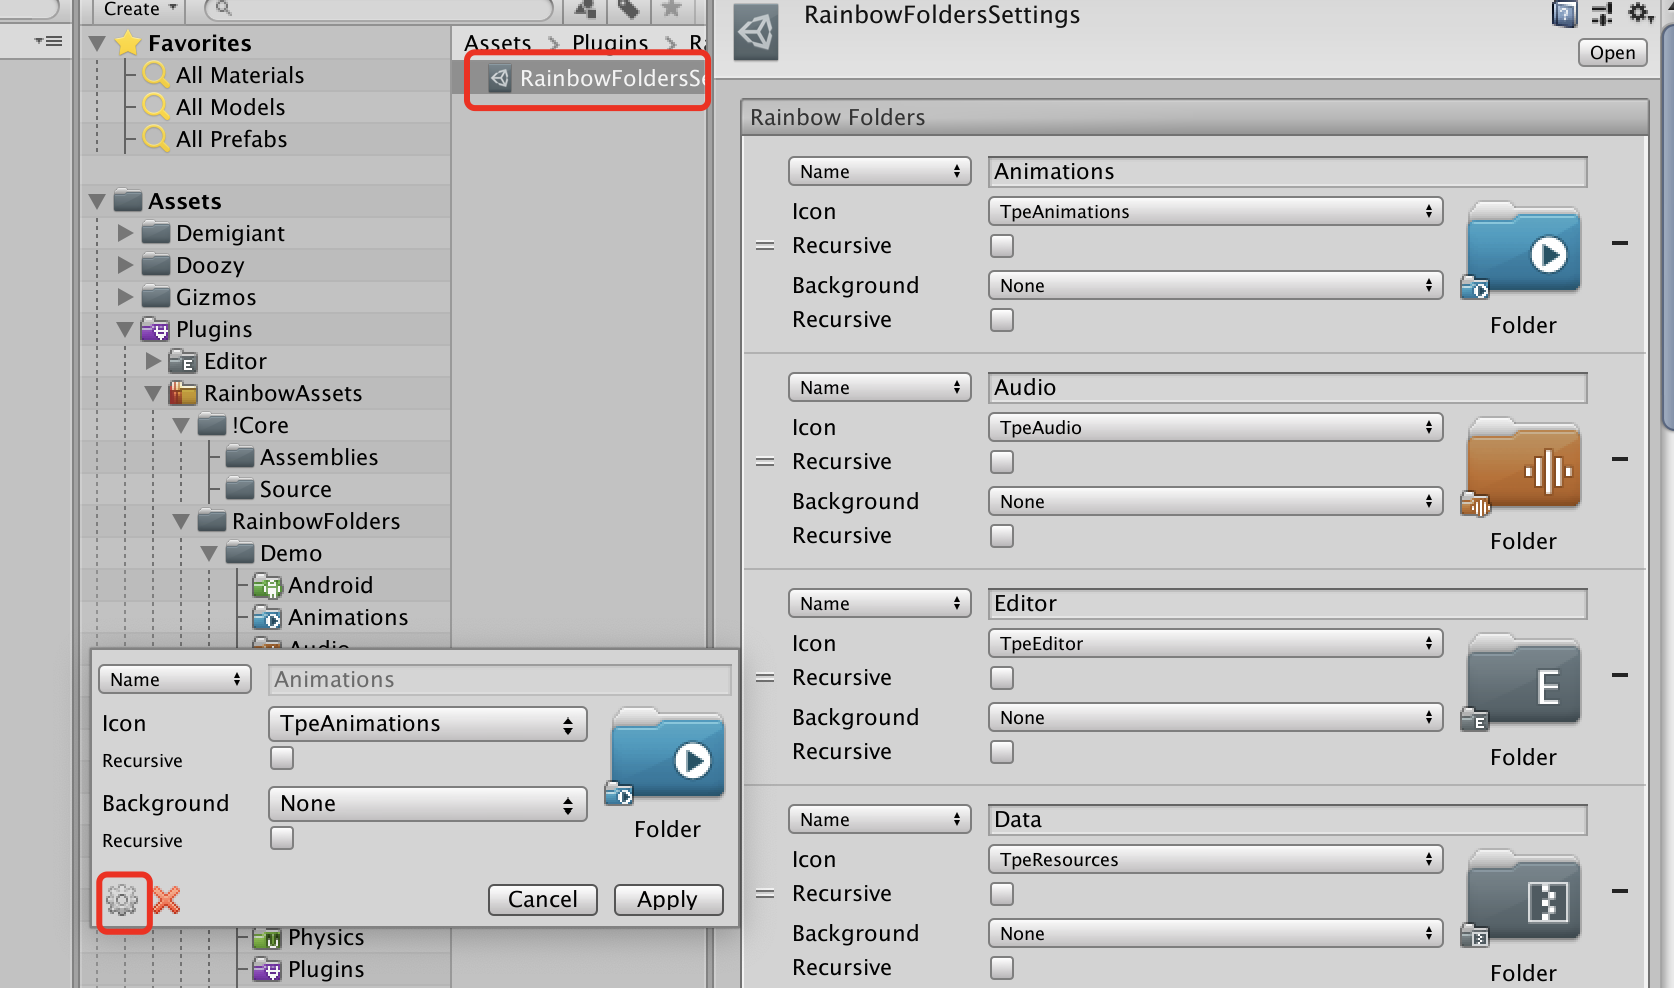Click the Audio name text field
The width and height of the screenshot is (1674, 988).
pyautogui.click(x=1288, y=387)
